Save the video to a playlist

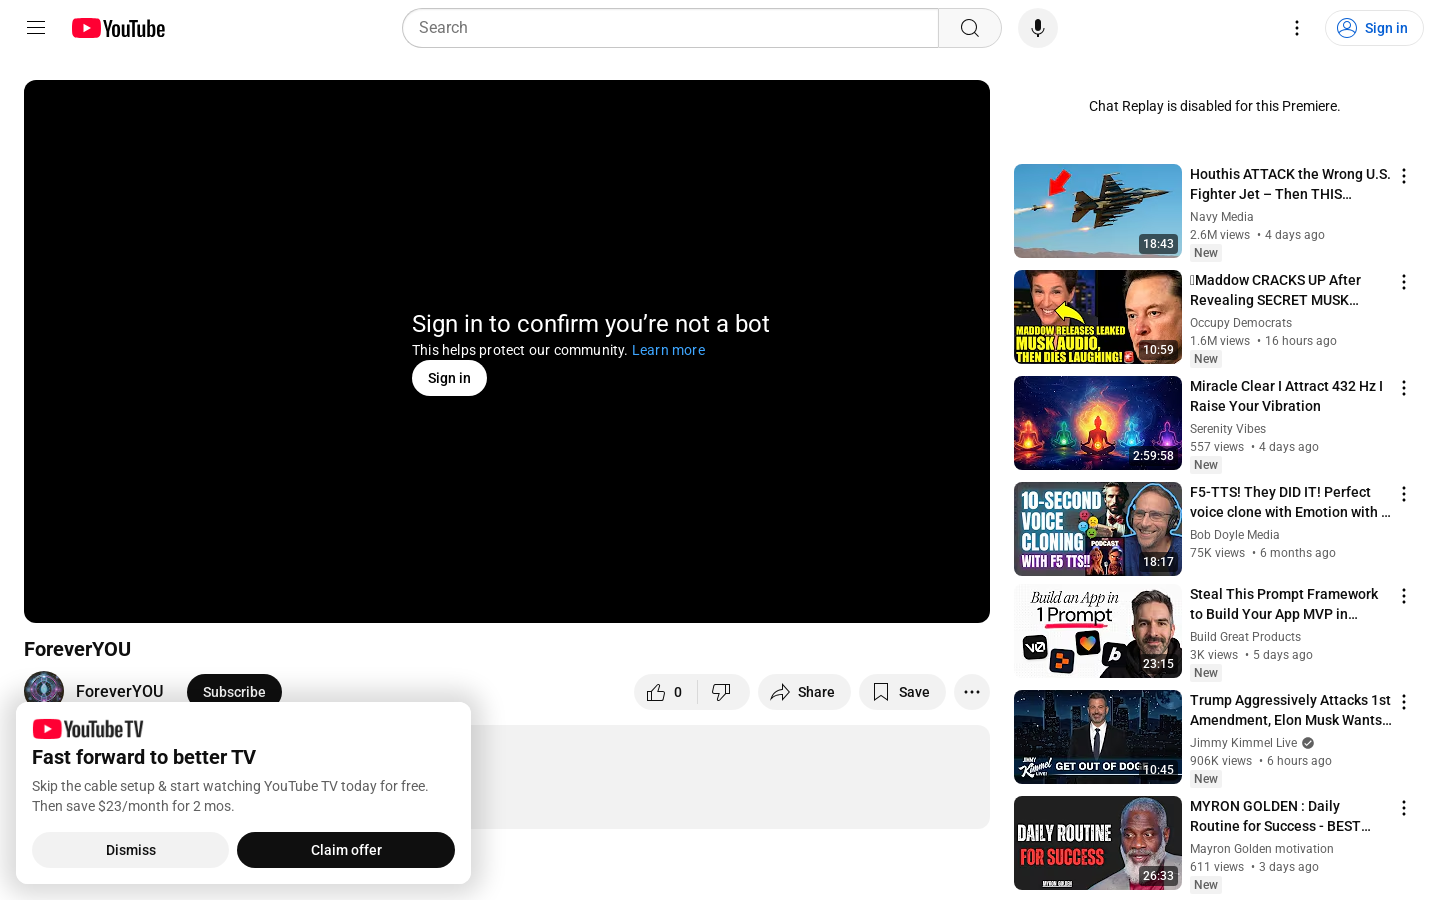(902, 692)
